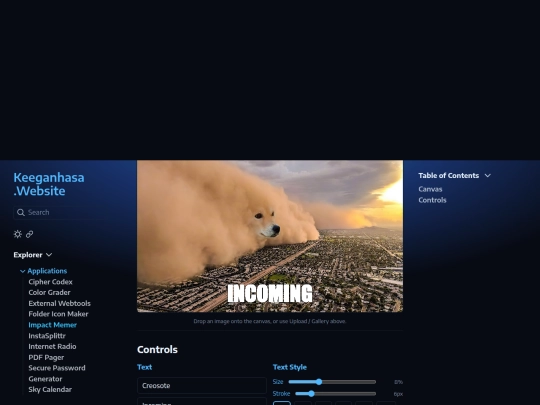The height and width of the screenshot is (405, 540).
Task: Click the meme canvas image
Action: [x=270, y=236]
